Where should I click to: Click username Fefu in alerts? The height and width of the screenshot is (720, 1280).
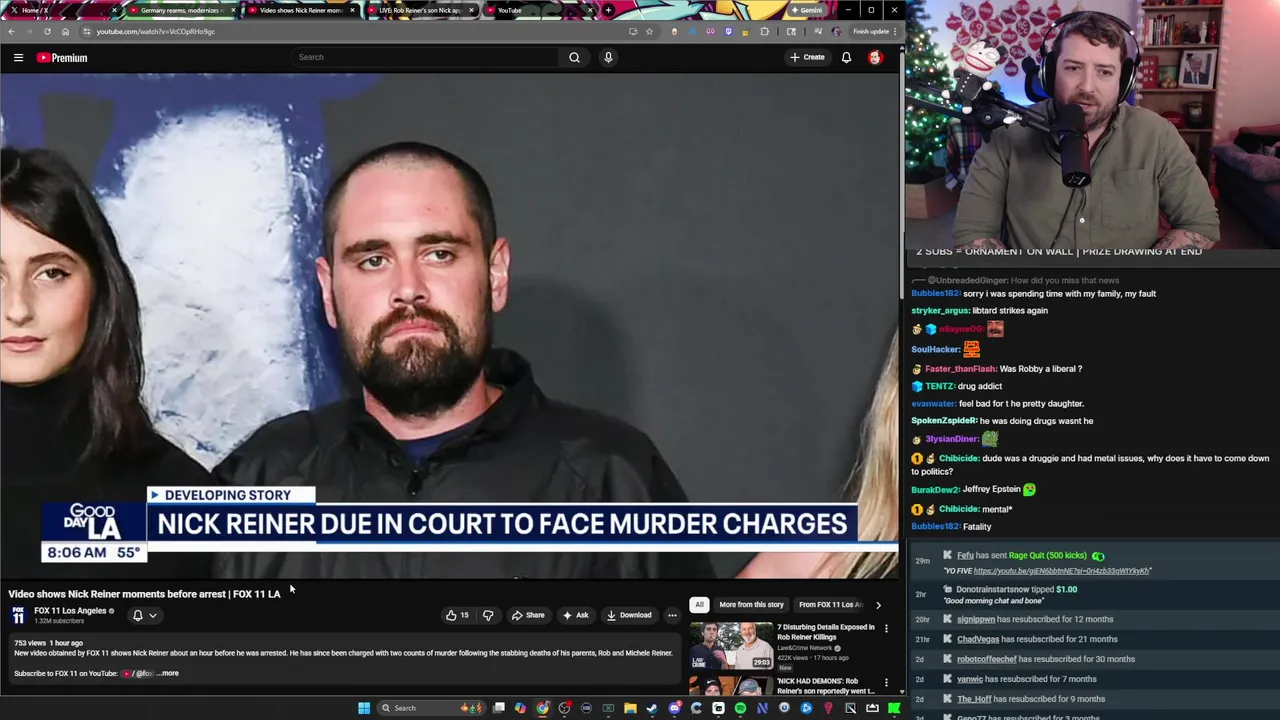(x=965, y=556)
